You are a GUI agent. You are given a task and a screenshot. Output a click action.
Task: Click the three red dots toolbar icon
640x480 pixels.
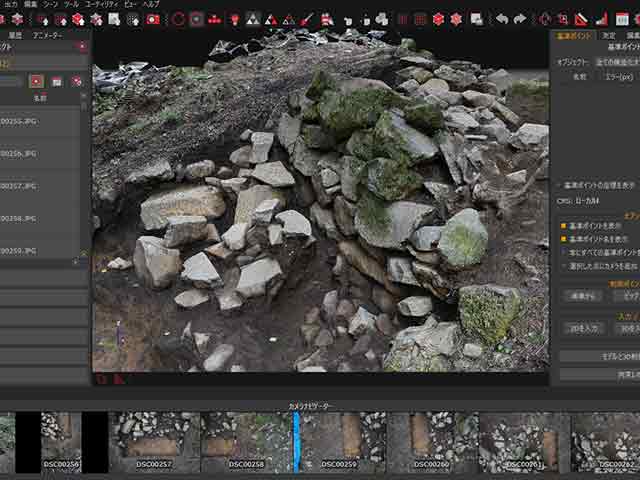pos(215,19)
